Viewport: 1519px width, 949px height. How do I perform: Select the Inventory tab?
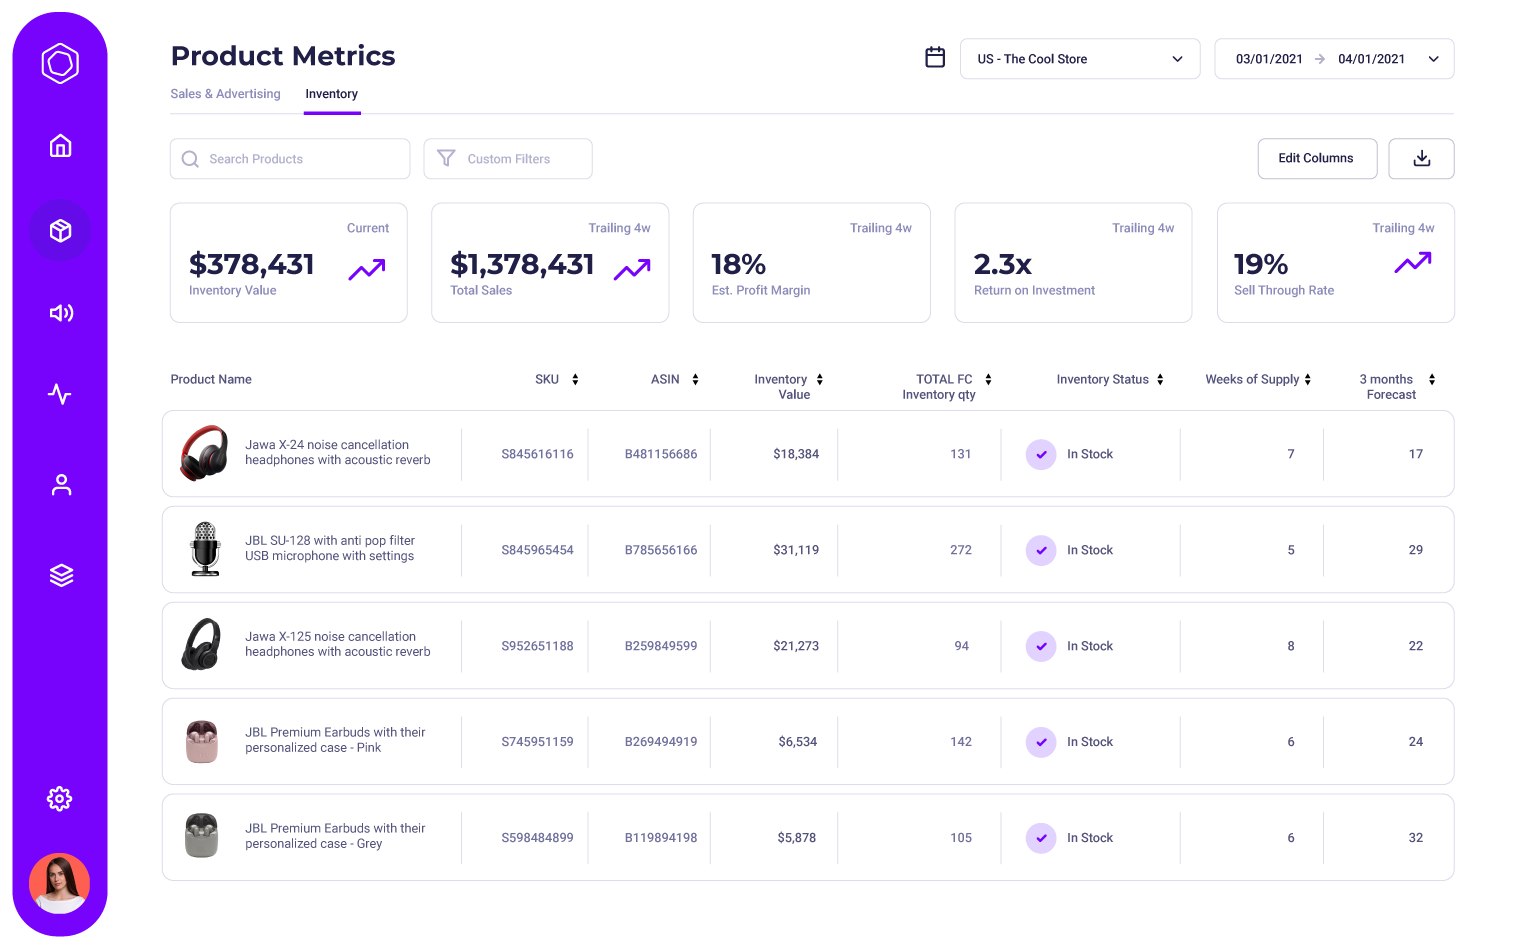(x=331, y=94)
